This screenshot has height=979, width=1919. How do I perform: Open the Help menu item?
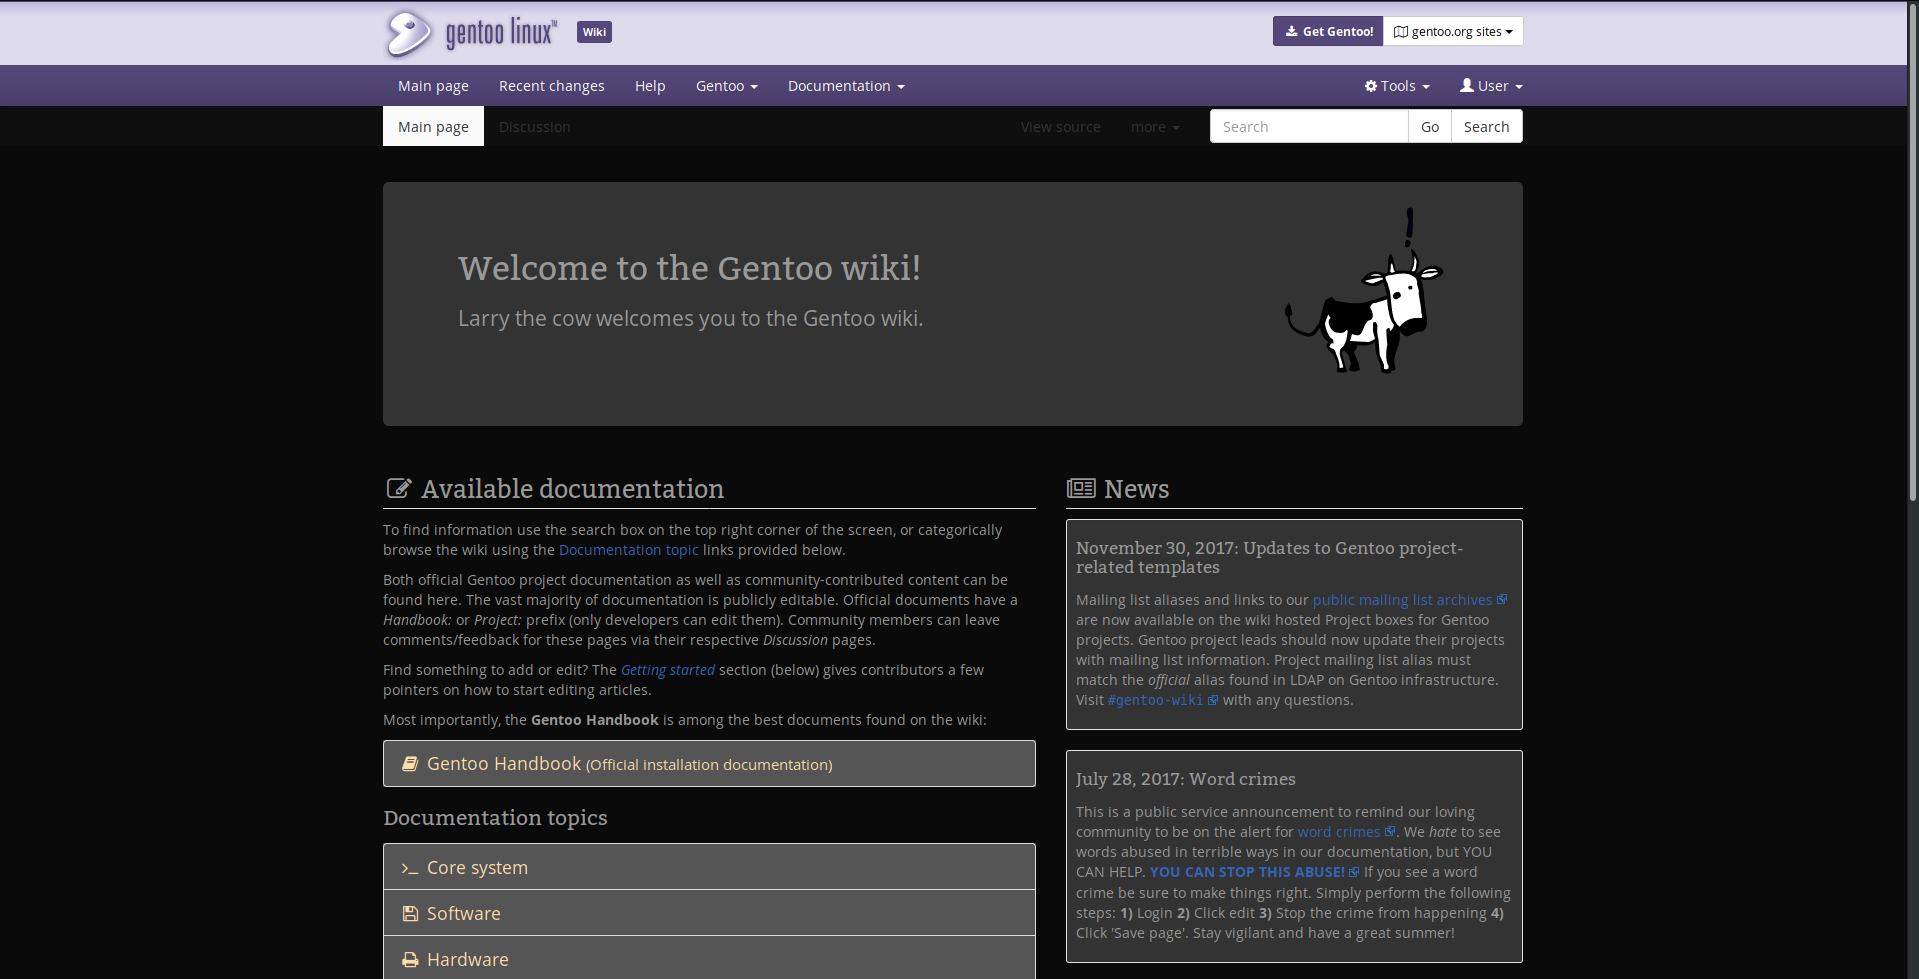tap(649, 86)
